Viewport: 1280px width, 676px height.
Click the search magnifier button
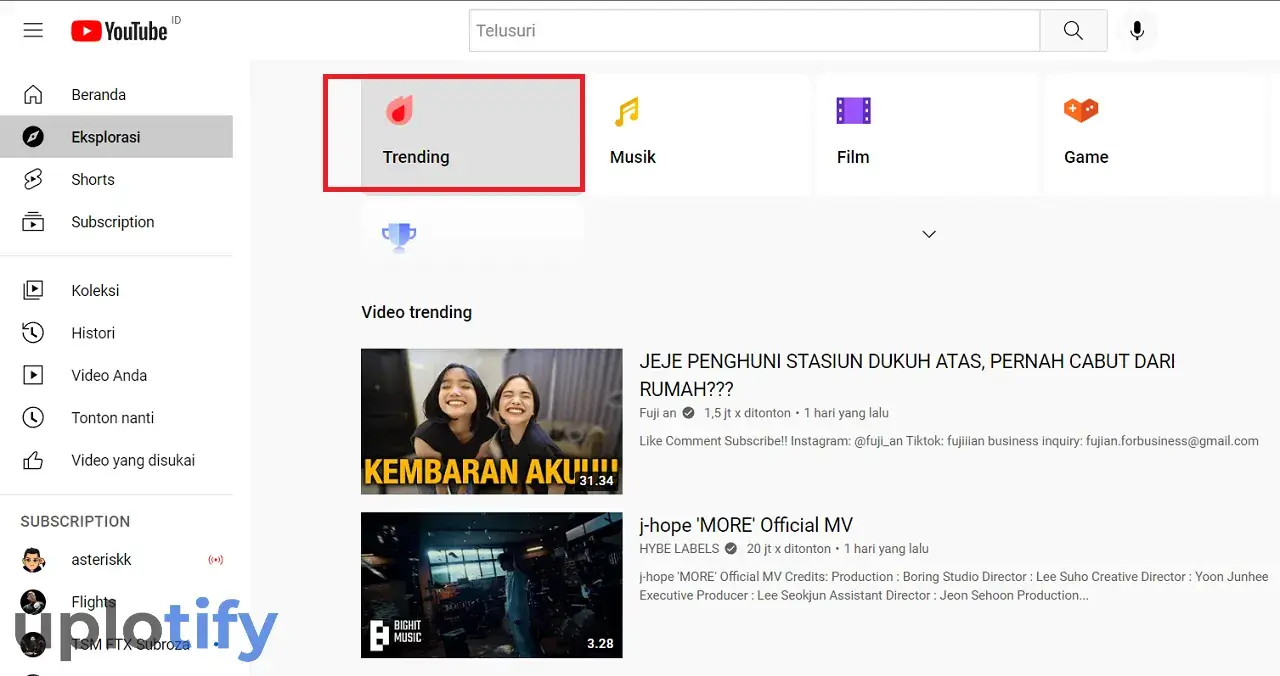click(x=1073, y=31)
